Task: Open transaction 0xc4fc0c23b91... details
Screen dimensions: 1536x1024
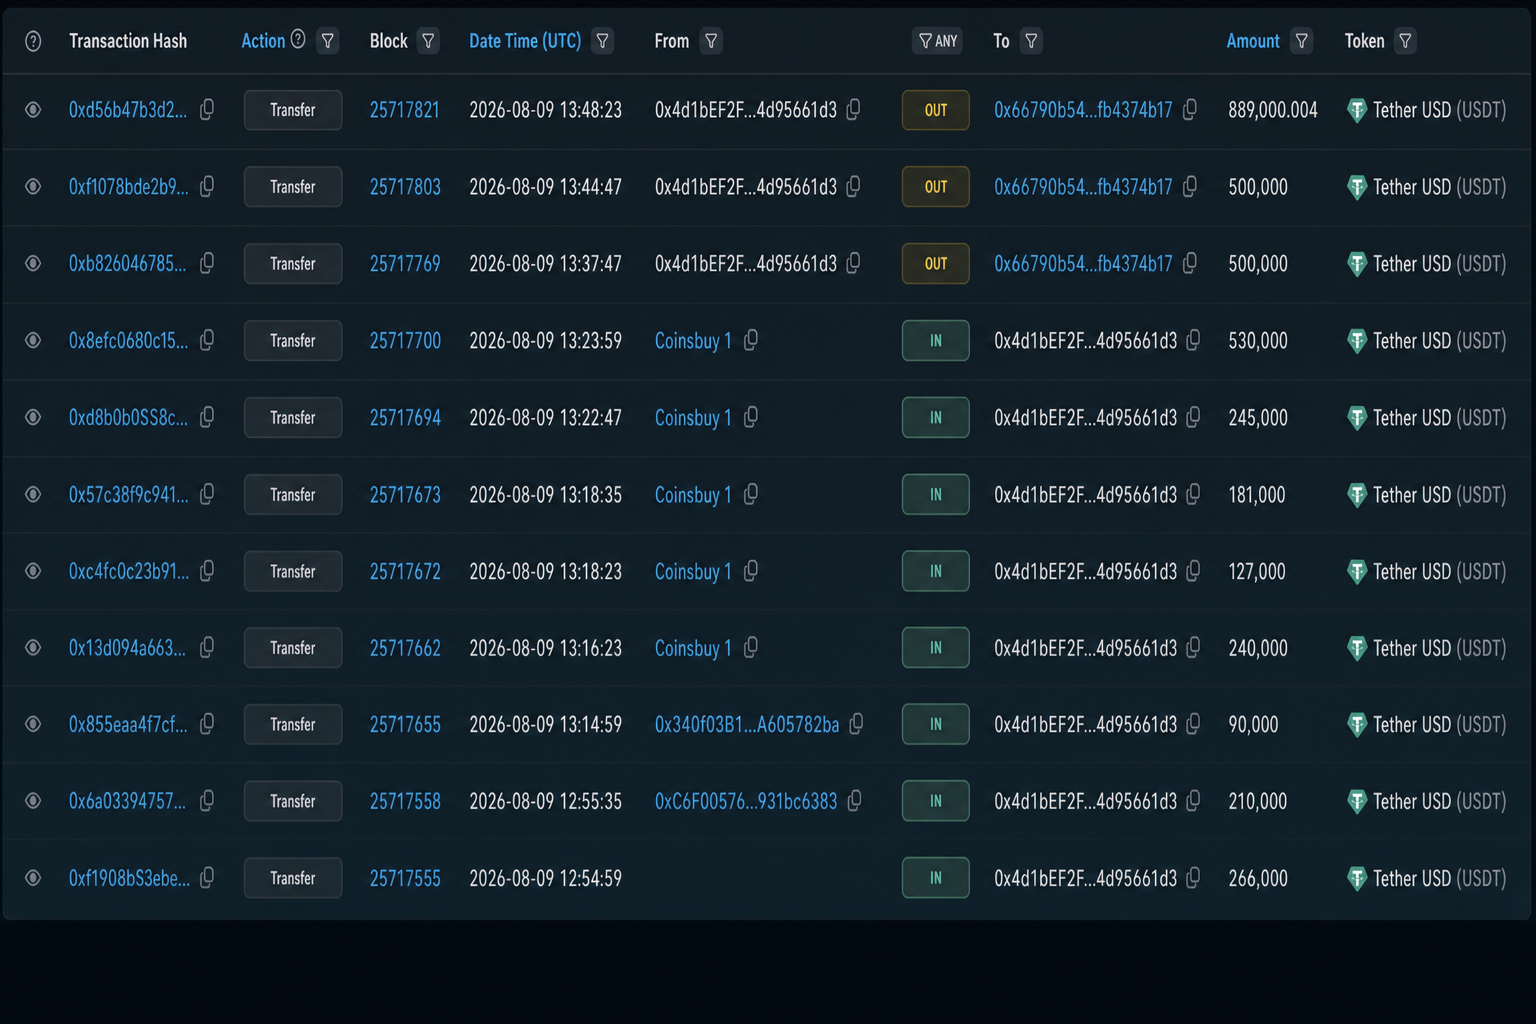Action: click(x=129, y=571)
